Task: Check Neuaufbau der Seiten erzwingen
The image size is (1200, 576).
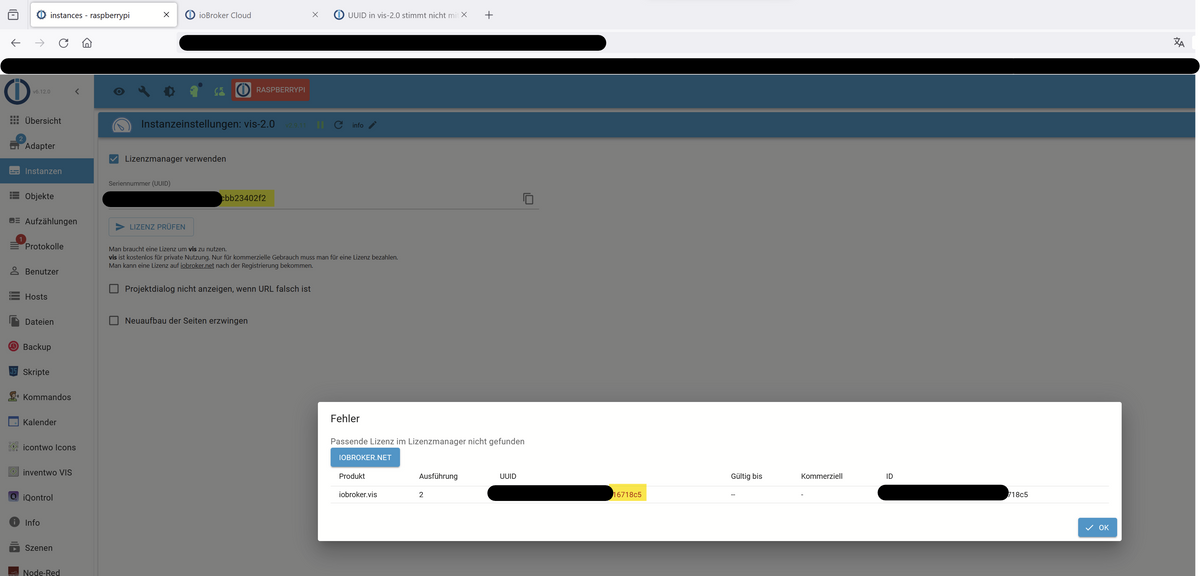Action: click(x=114, y=321)
